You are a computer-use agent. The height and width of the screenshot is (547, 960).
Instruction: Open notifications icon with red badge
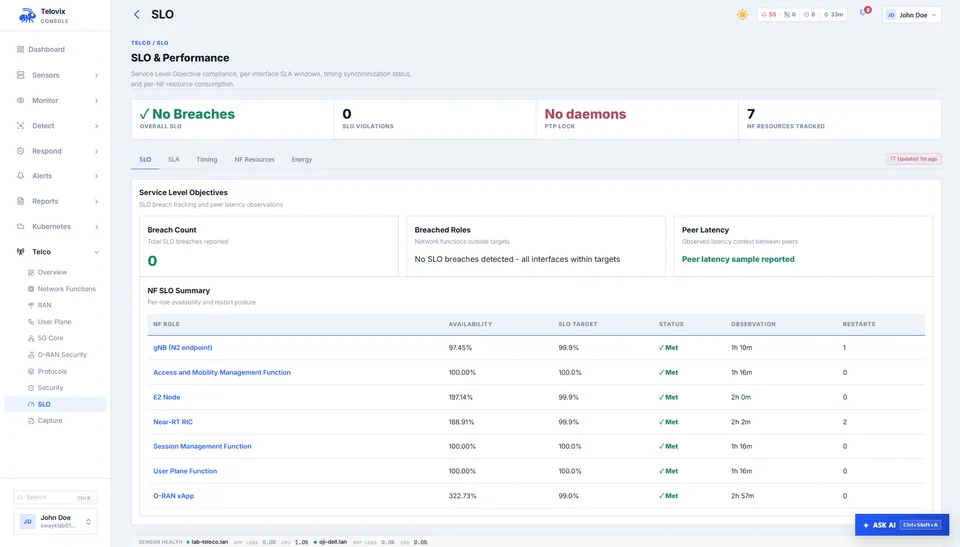pyautogui.click(x=864, y=12)
